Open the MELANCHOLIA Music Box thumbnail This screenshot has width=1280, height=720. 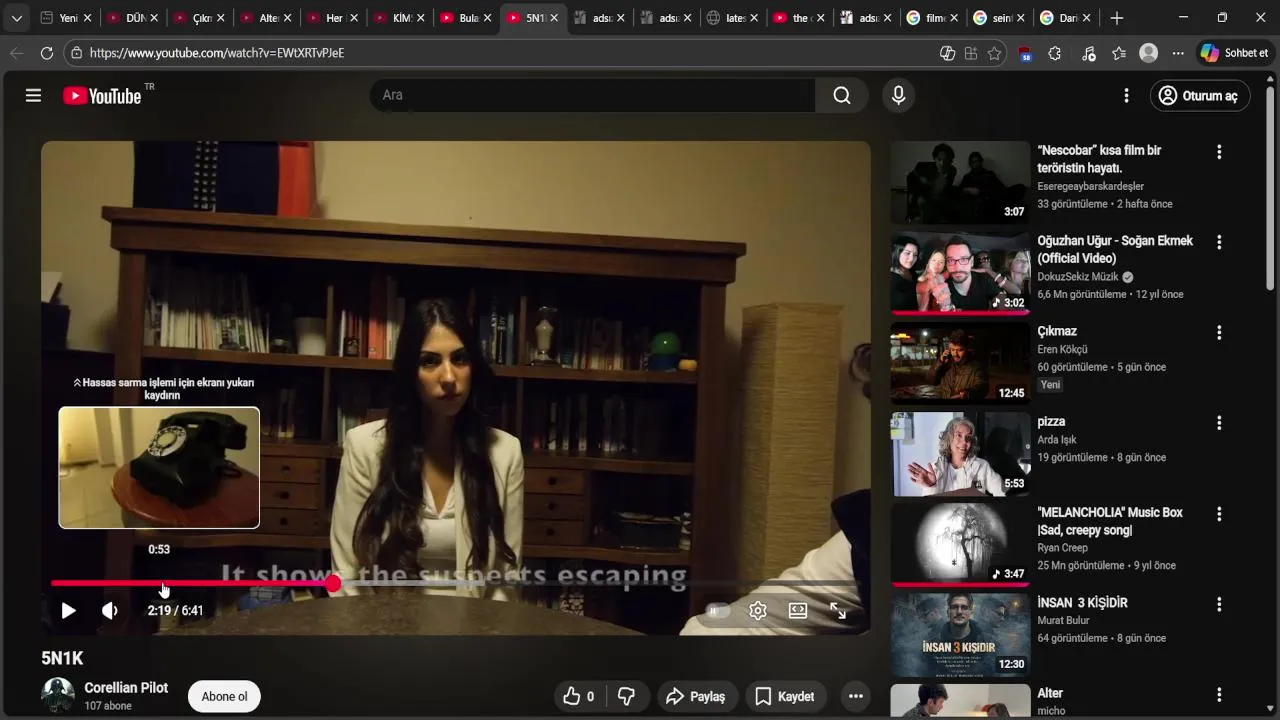coord(960,543)
